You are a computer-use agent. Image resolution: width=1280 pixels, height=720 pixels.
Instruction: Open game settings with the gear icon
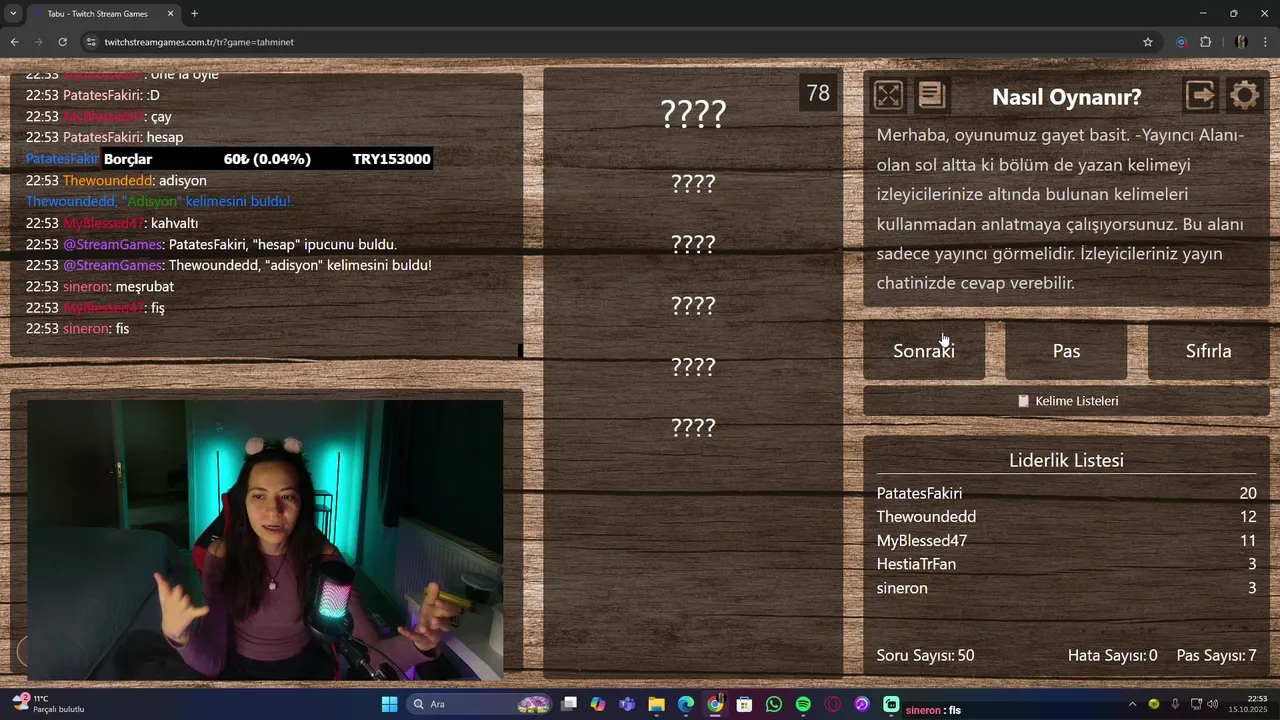tap(1245, 96)
